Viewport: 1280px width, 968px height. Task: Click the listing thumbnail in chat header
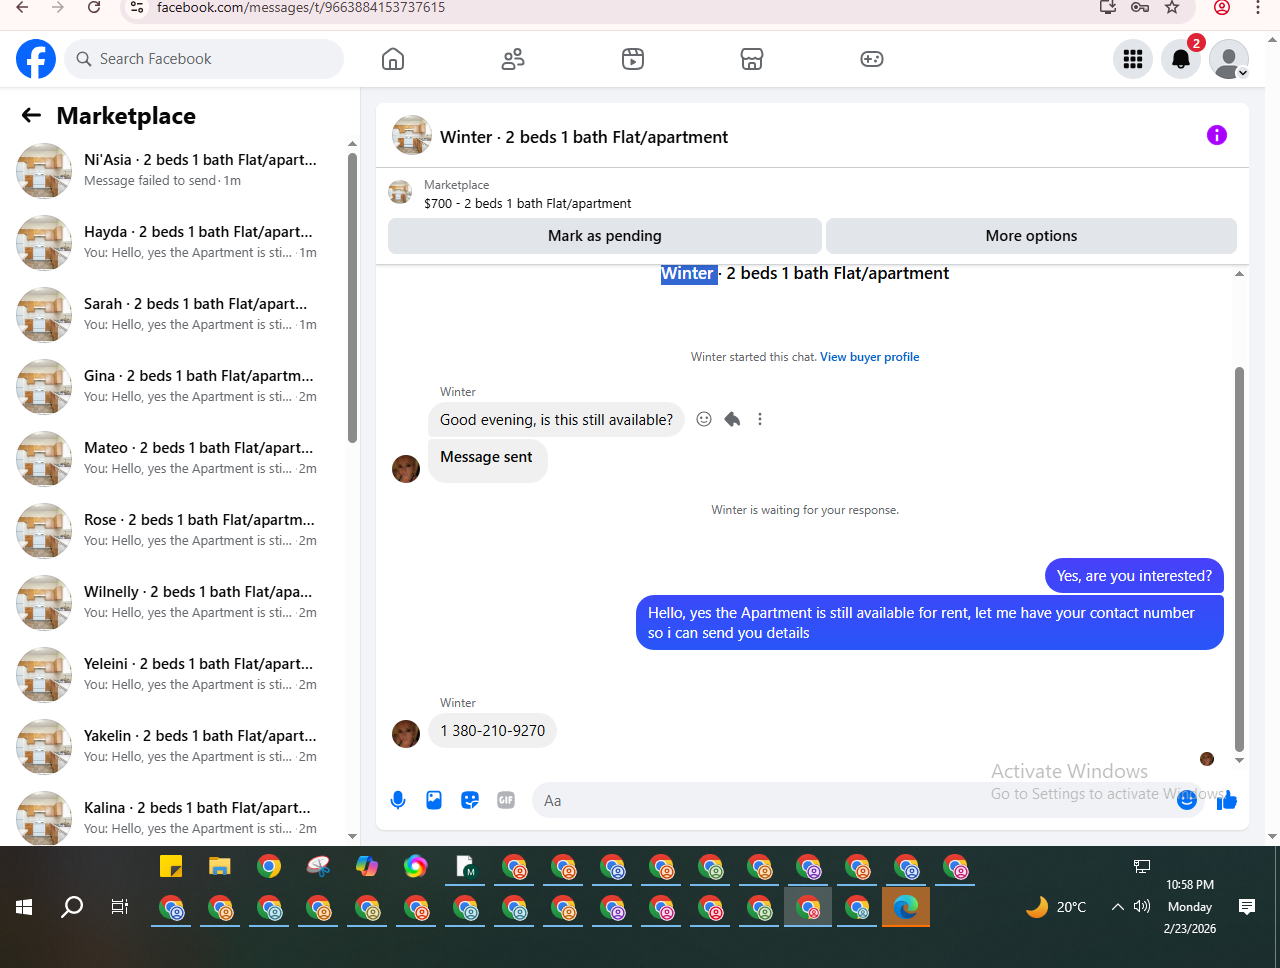(412, 135)
